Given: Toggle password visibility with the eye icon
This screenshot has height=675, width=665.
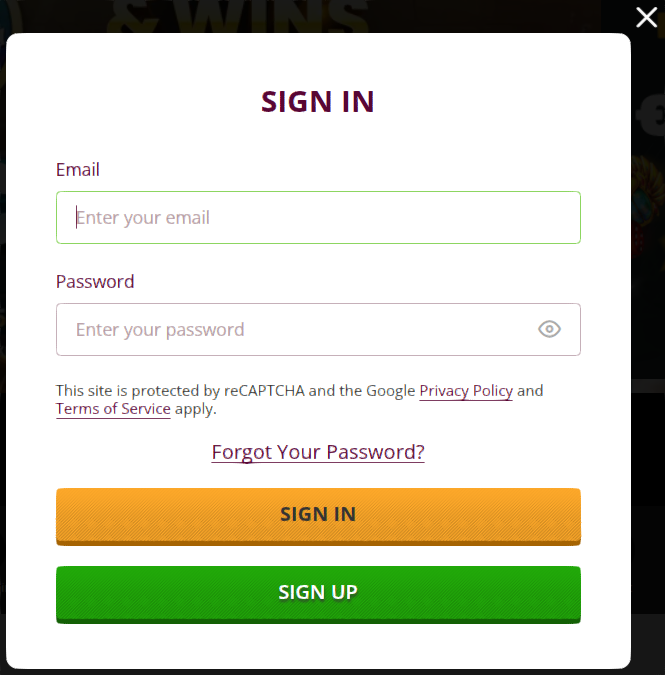Looking at the screenshot, I should (x=549, y=329).
